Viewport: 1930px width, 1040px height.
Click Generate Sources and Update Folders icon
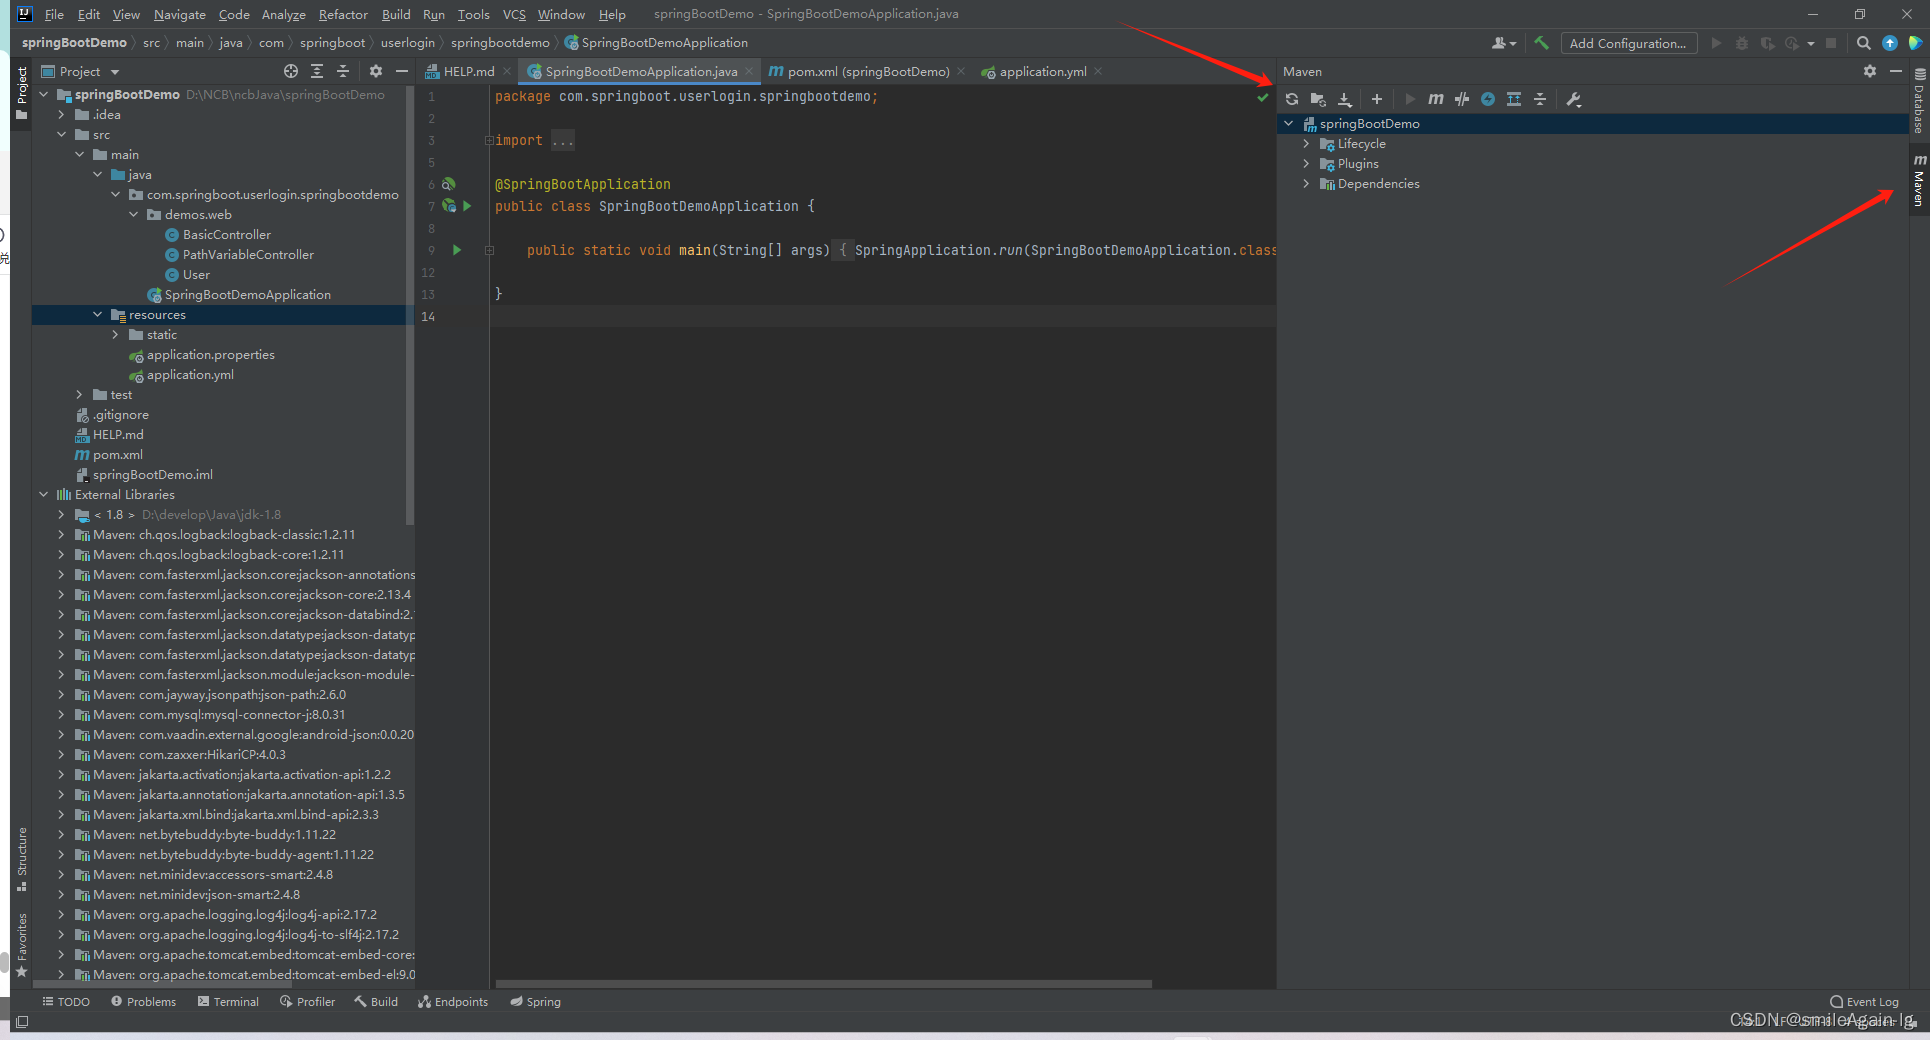tap(1318, 99)
